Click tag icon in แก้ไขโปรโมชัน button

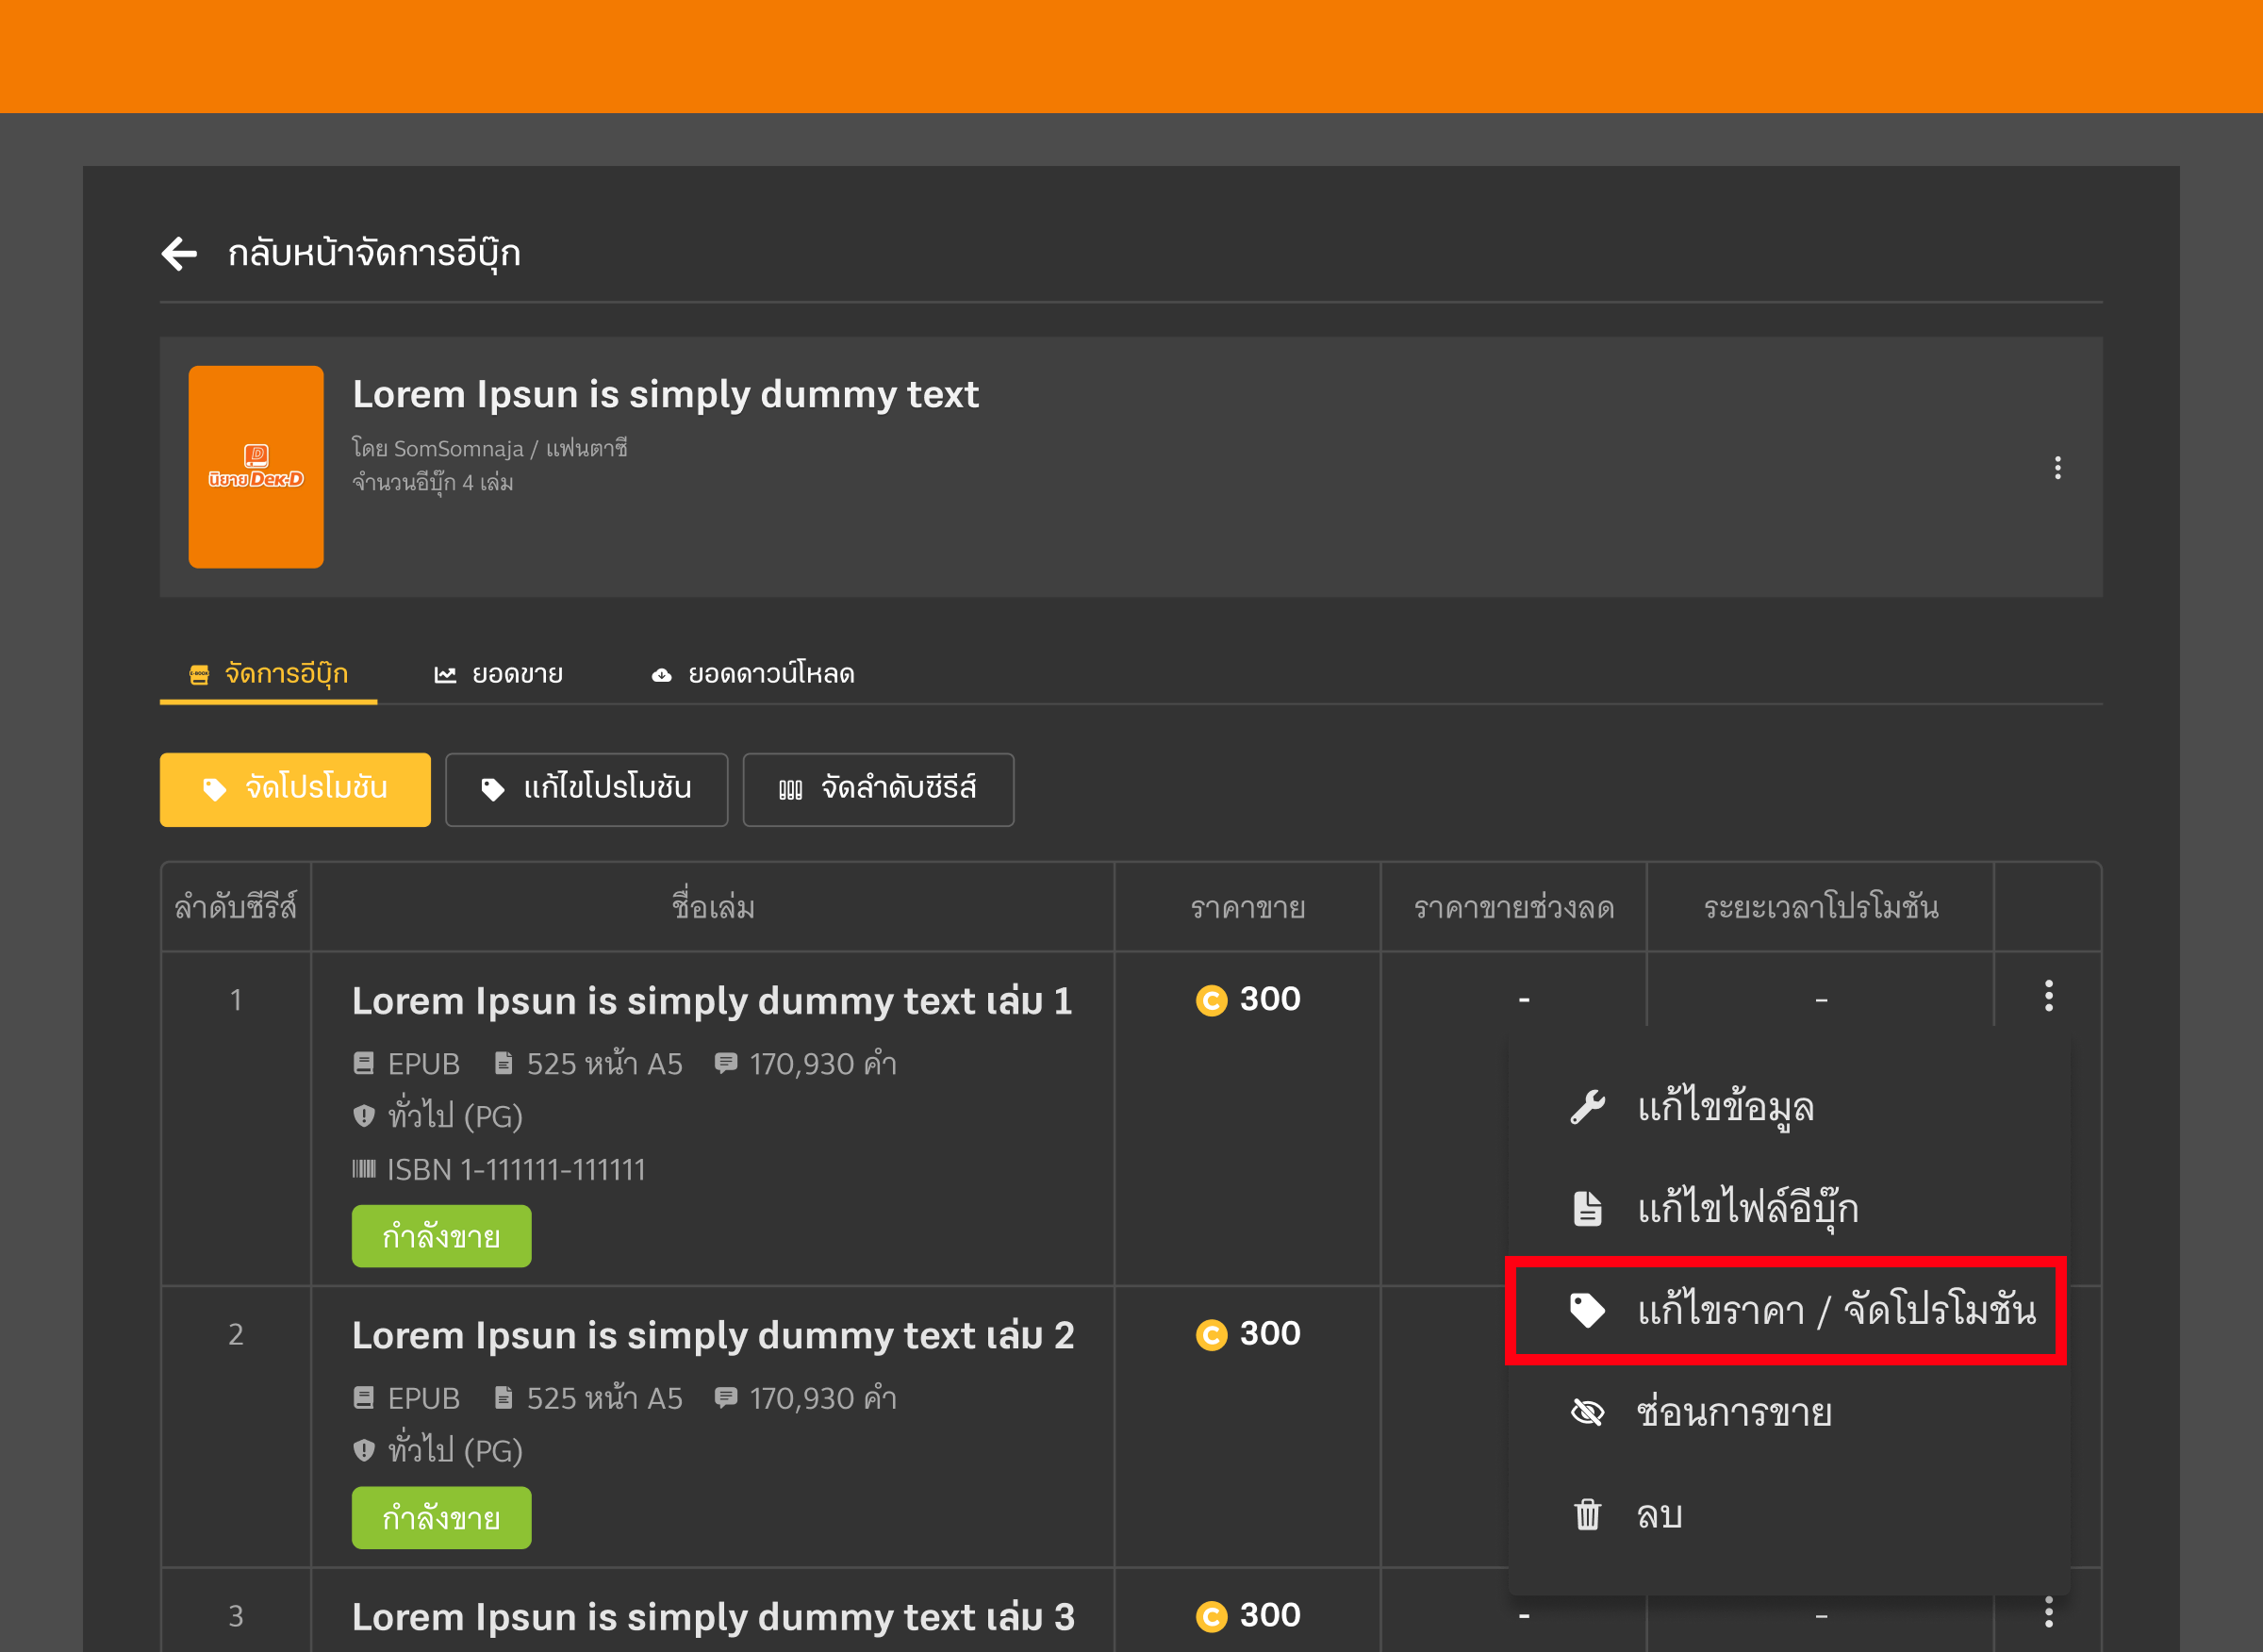tap(492, 789)
